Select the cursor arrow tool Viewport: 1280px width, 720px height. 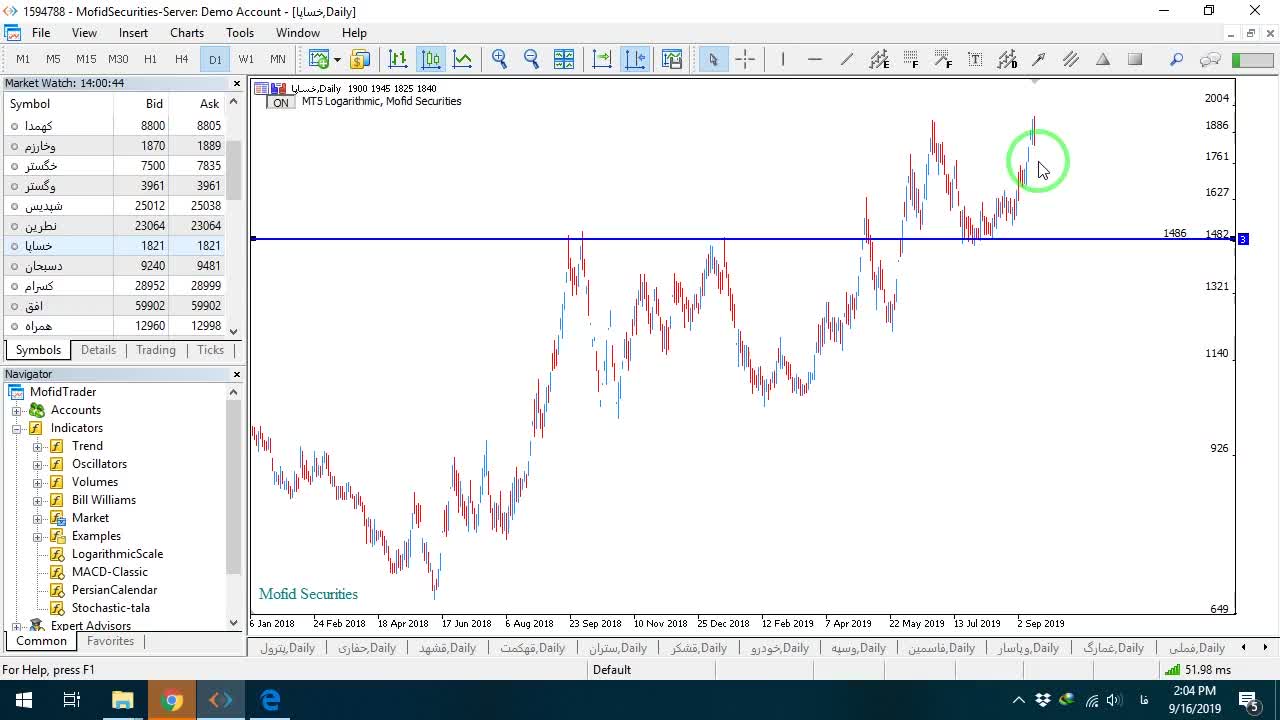tap(713, 59)
